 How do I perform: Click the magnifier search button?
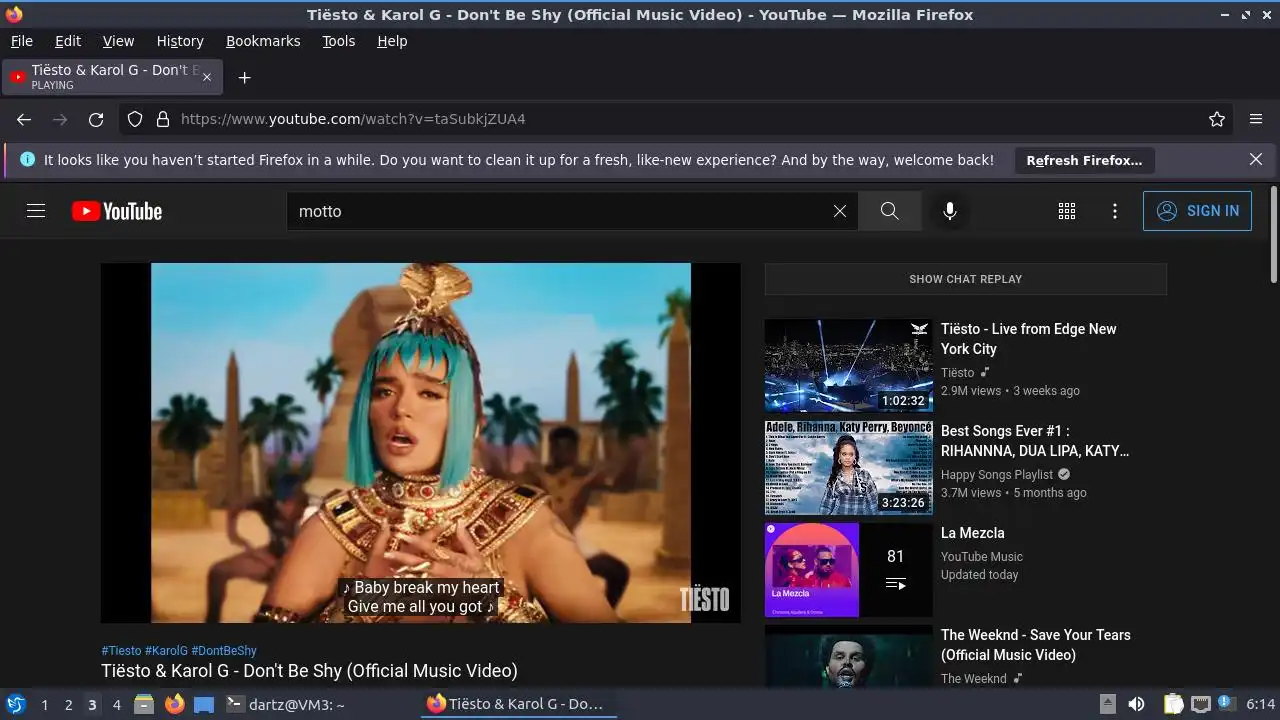coord(889,211)
